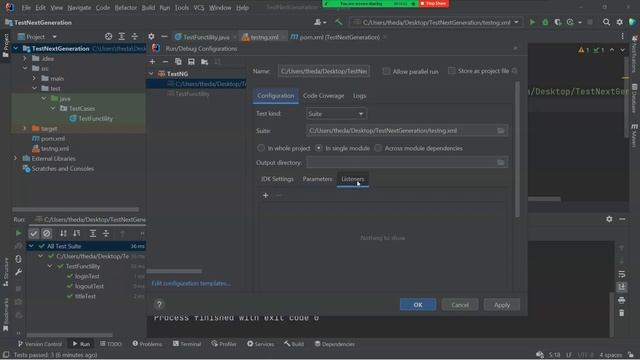Toggle show ignored tests icon
640x360 pixels.
tap(47, 233)
